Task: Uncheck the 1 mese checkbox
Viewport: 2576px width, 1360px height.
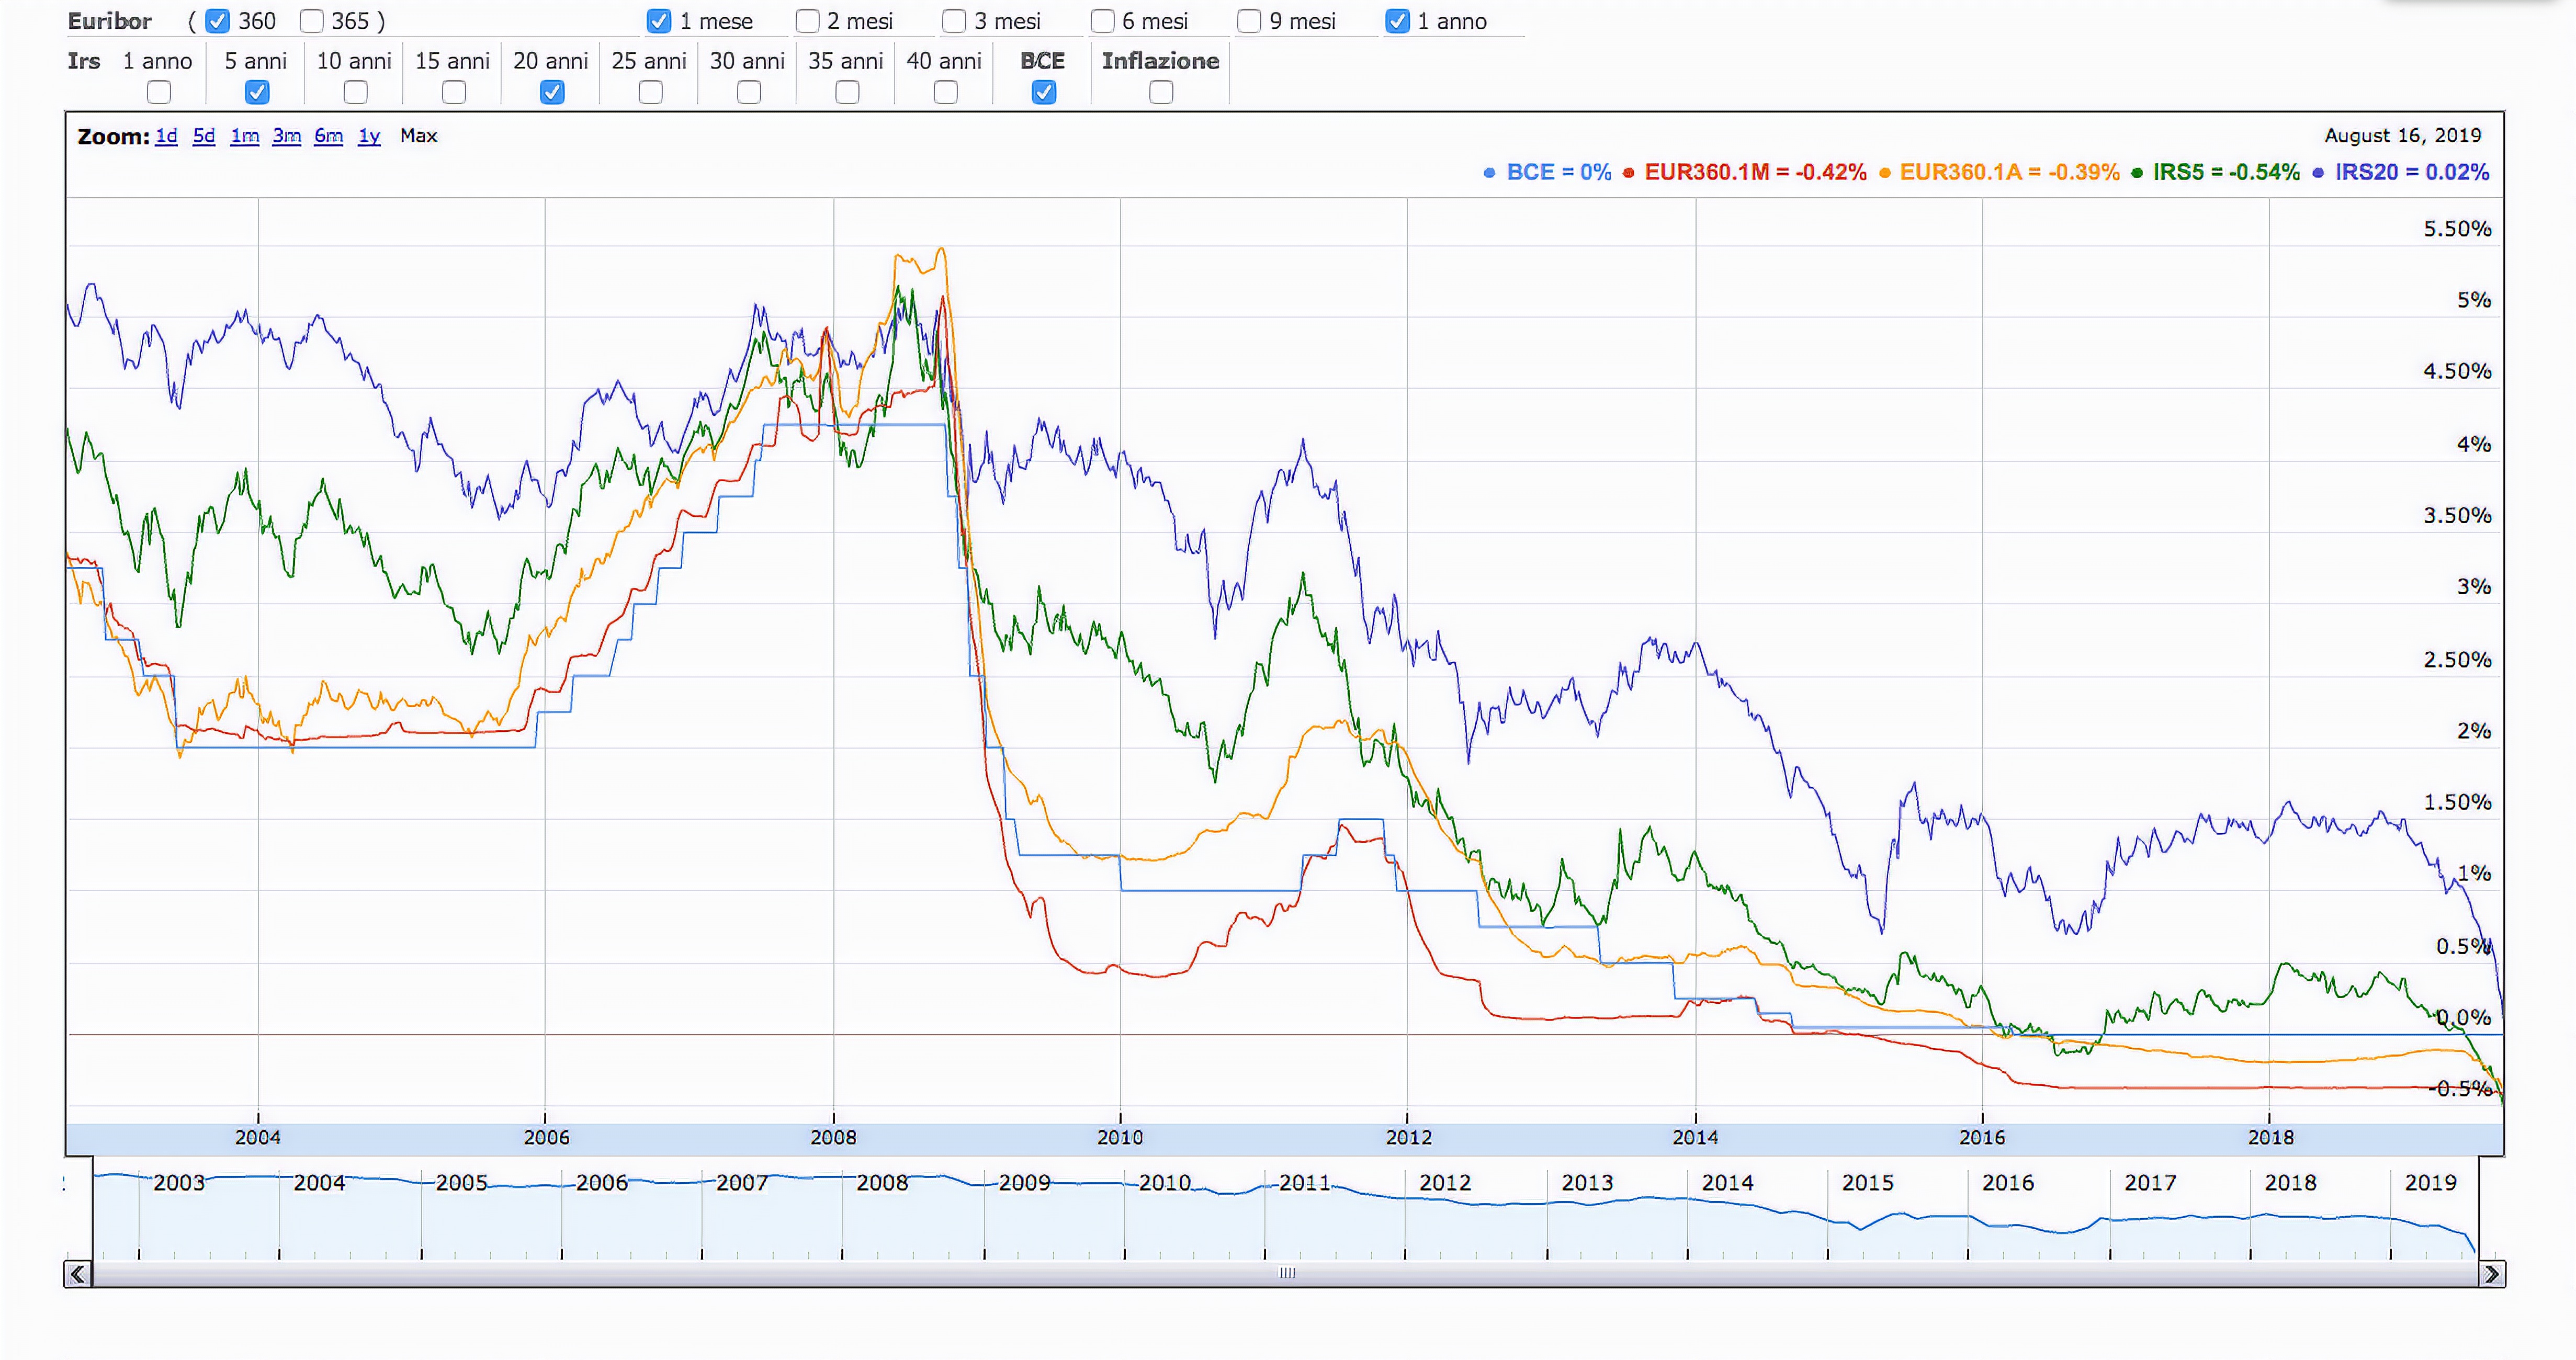Action: (659, 21)
